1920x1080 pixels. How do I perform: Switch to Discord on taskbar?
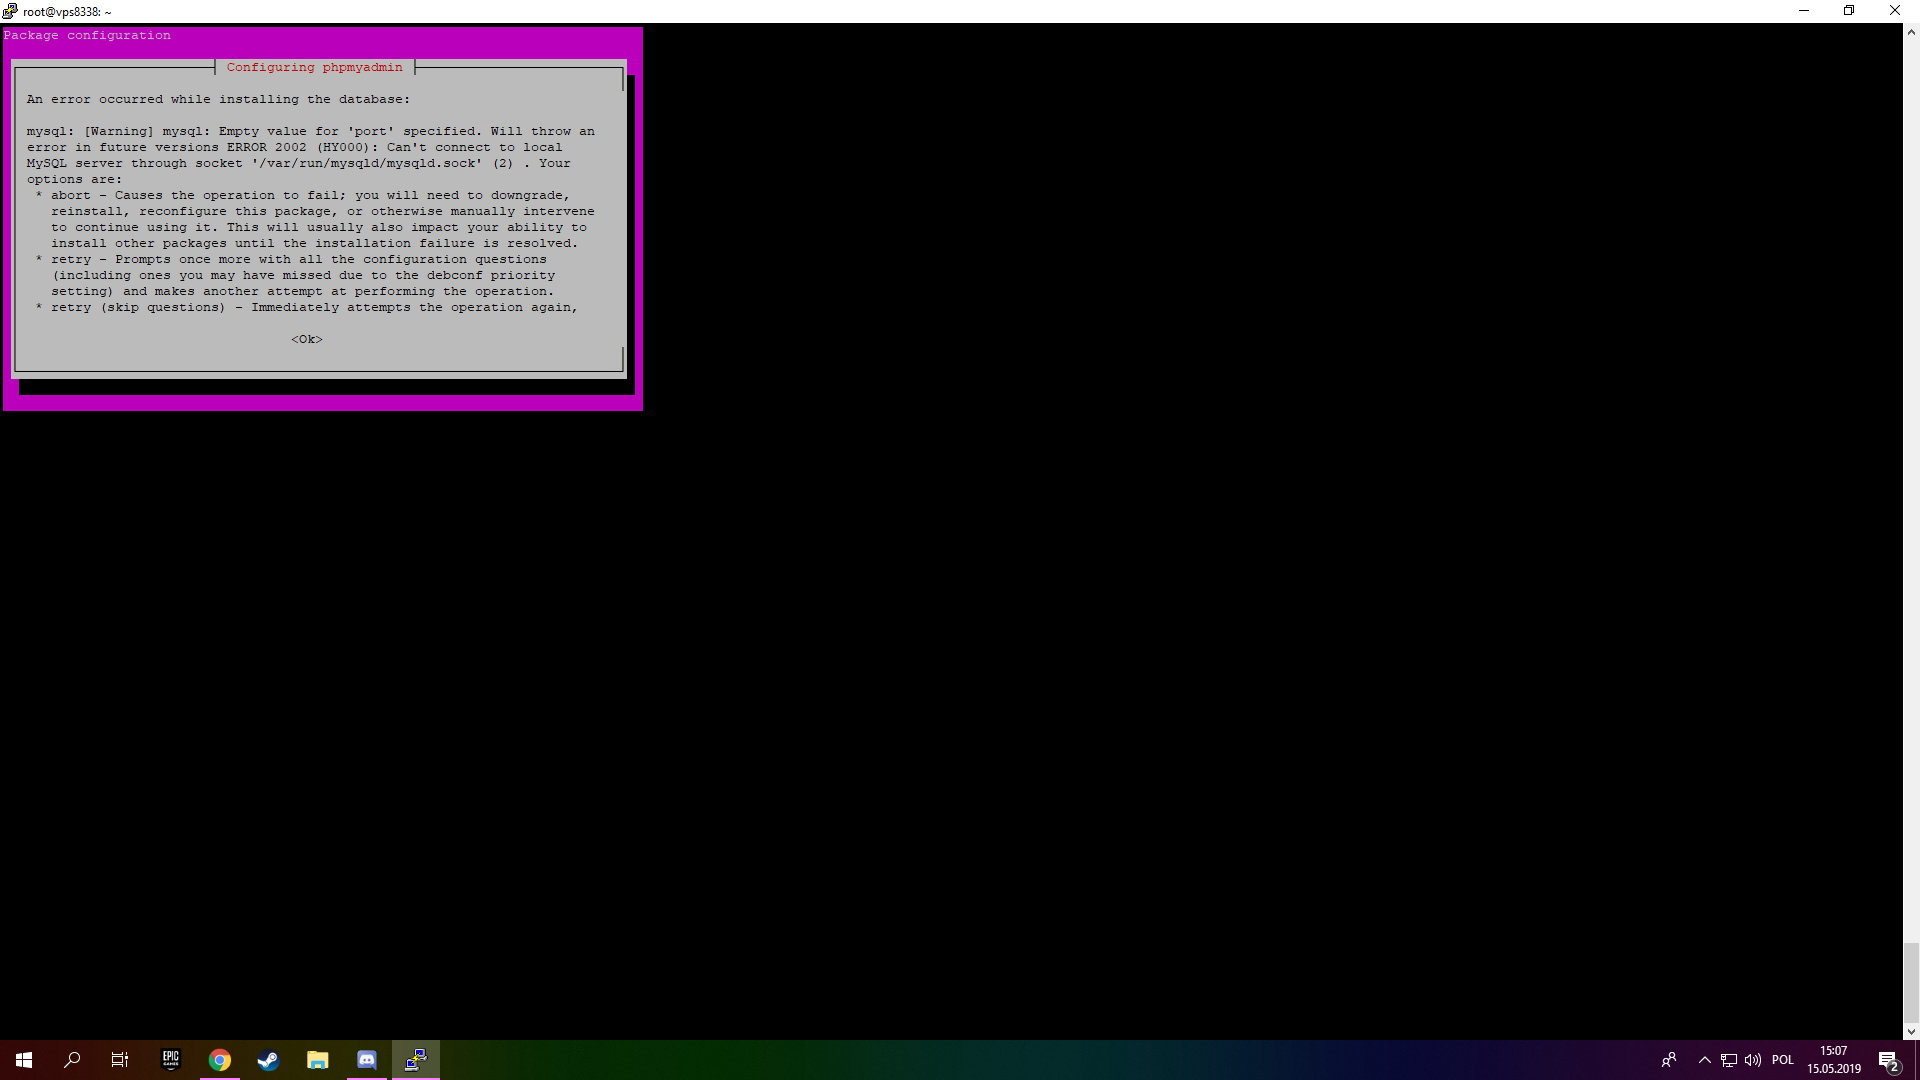tap(367, 1060)
